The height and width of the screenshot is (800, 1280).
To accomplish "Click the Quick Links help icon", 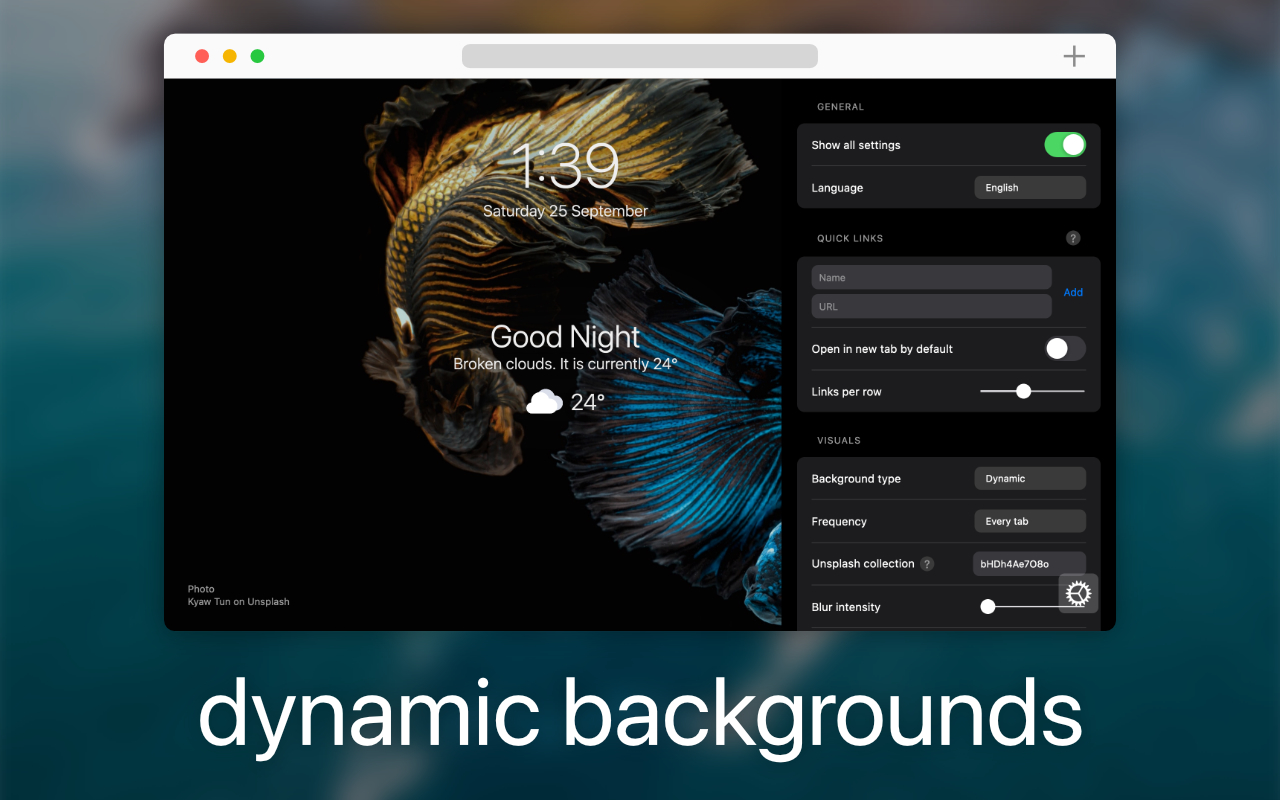I will tap(1073, 238).
